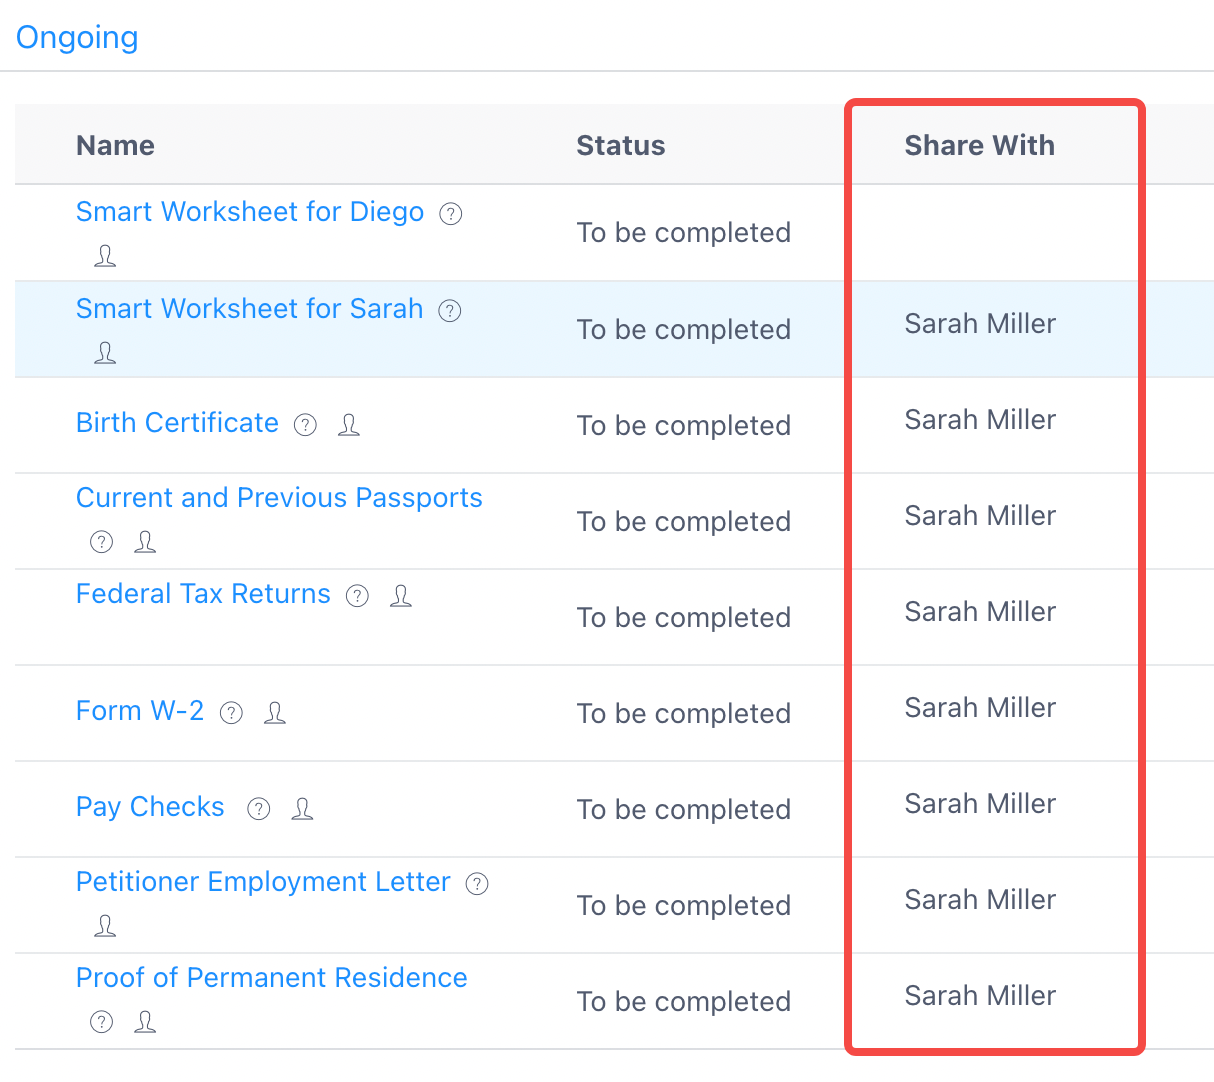This screenshot has width=1214, height=1082.
Task: Click person icon next to Pay Checks
Action: (x=303, y=809)
